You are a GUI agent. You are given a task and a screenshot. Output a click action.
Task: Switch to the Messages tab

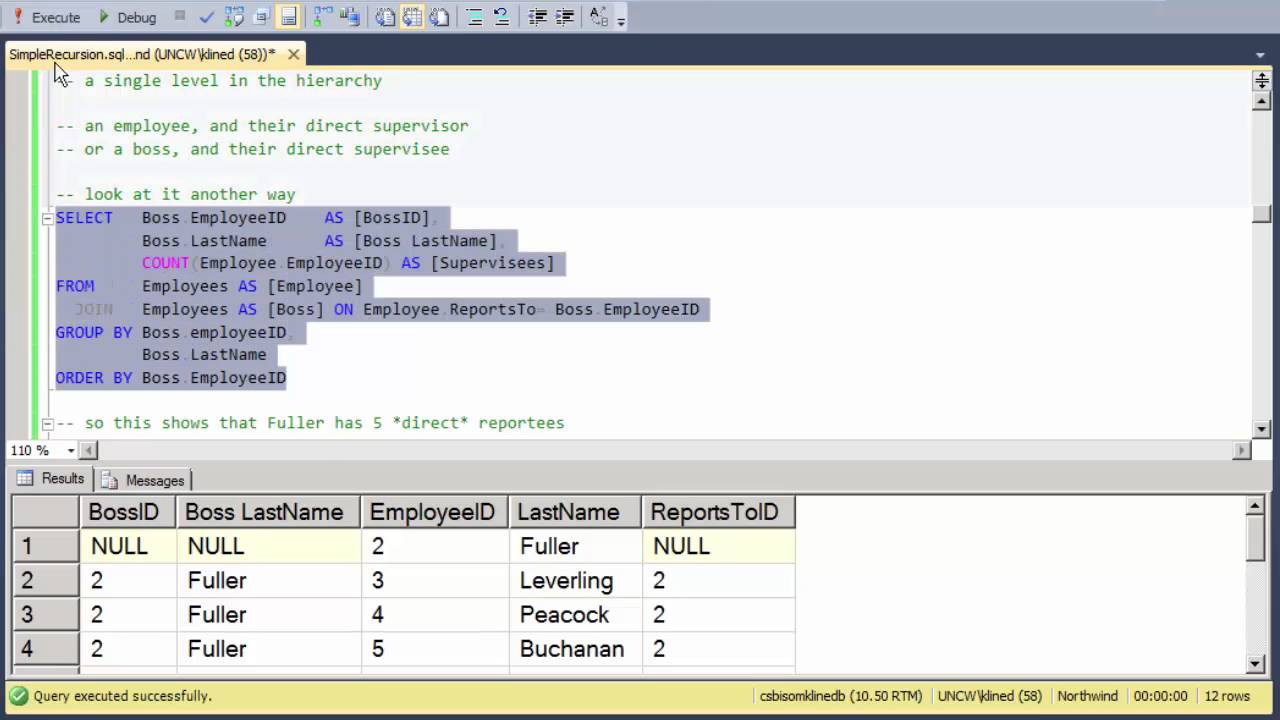click(143, 480)
